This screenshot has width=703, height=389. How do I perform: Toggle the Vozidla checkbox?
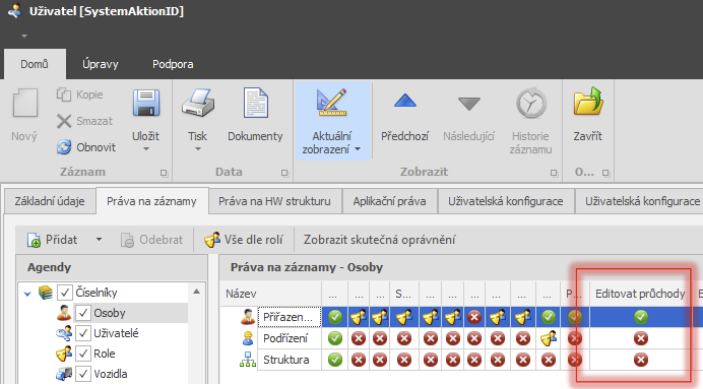pyautogui.click(x=83, y=374)
